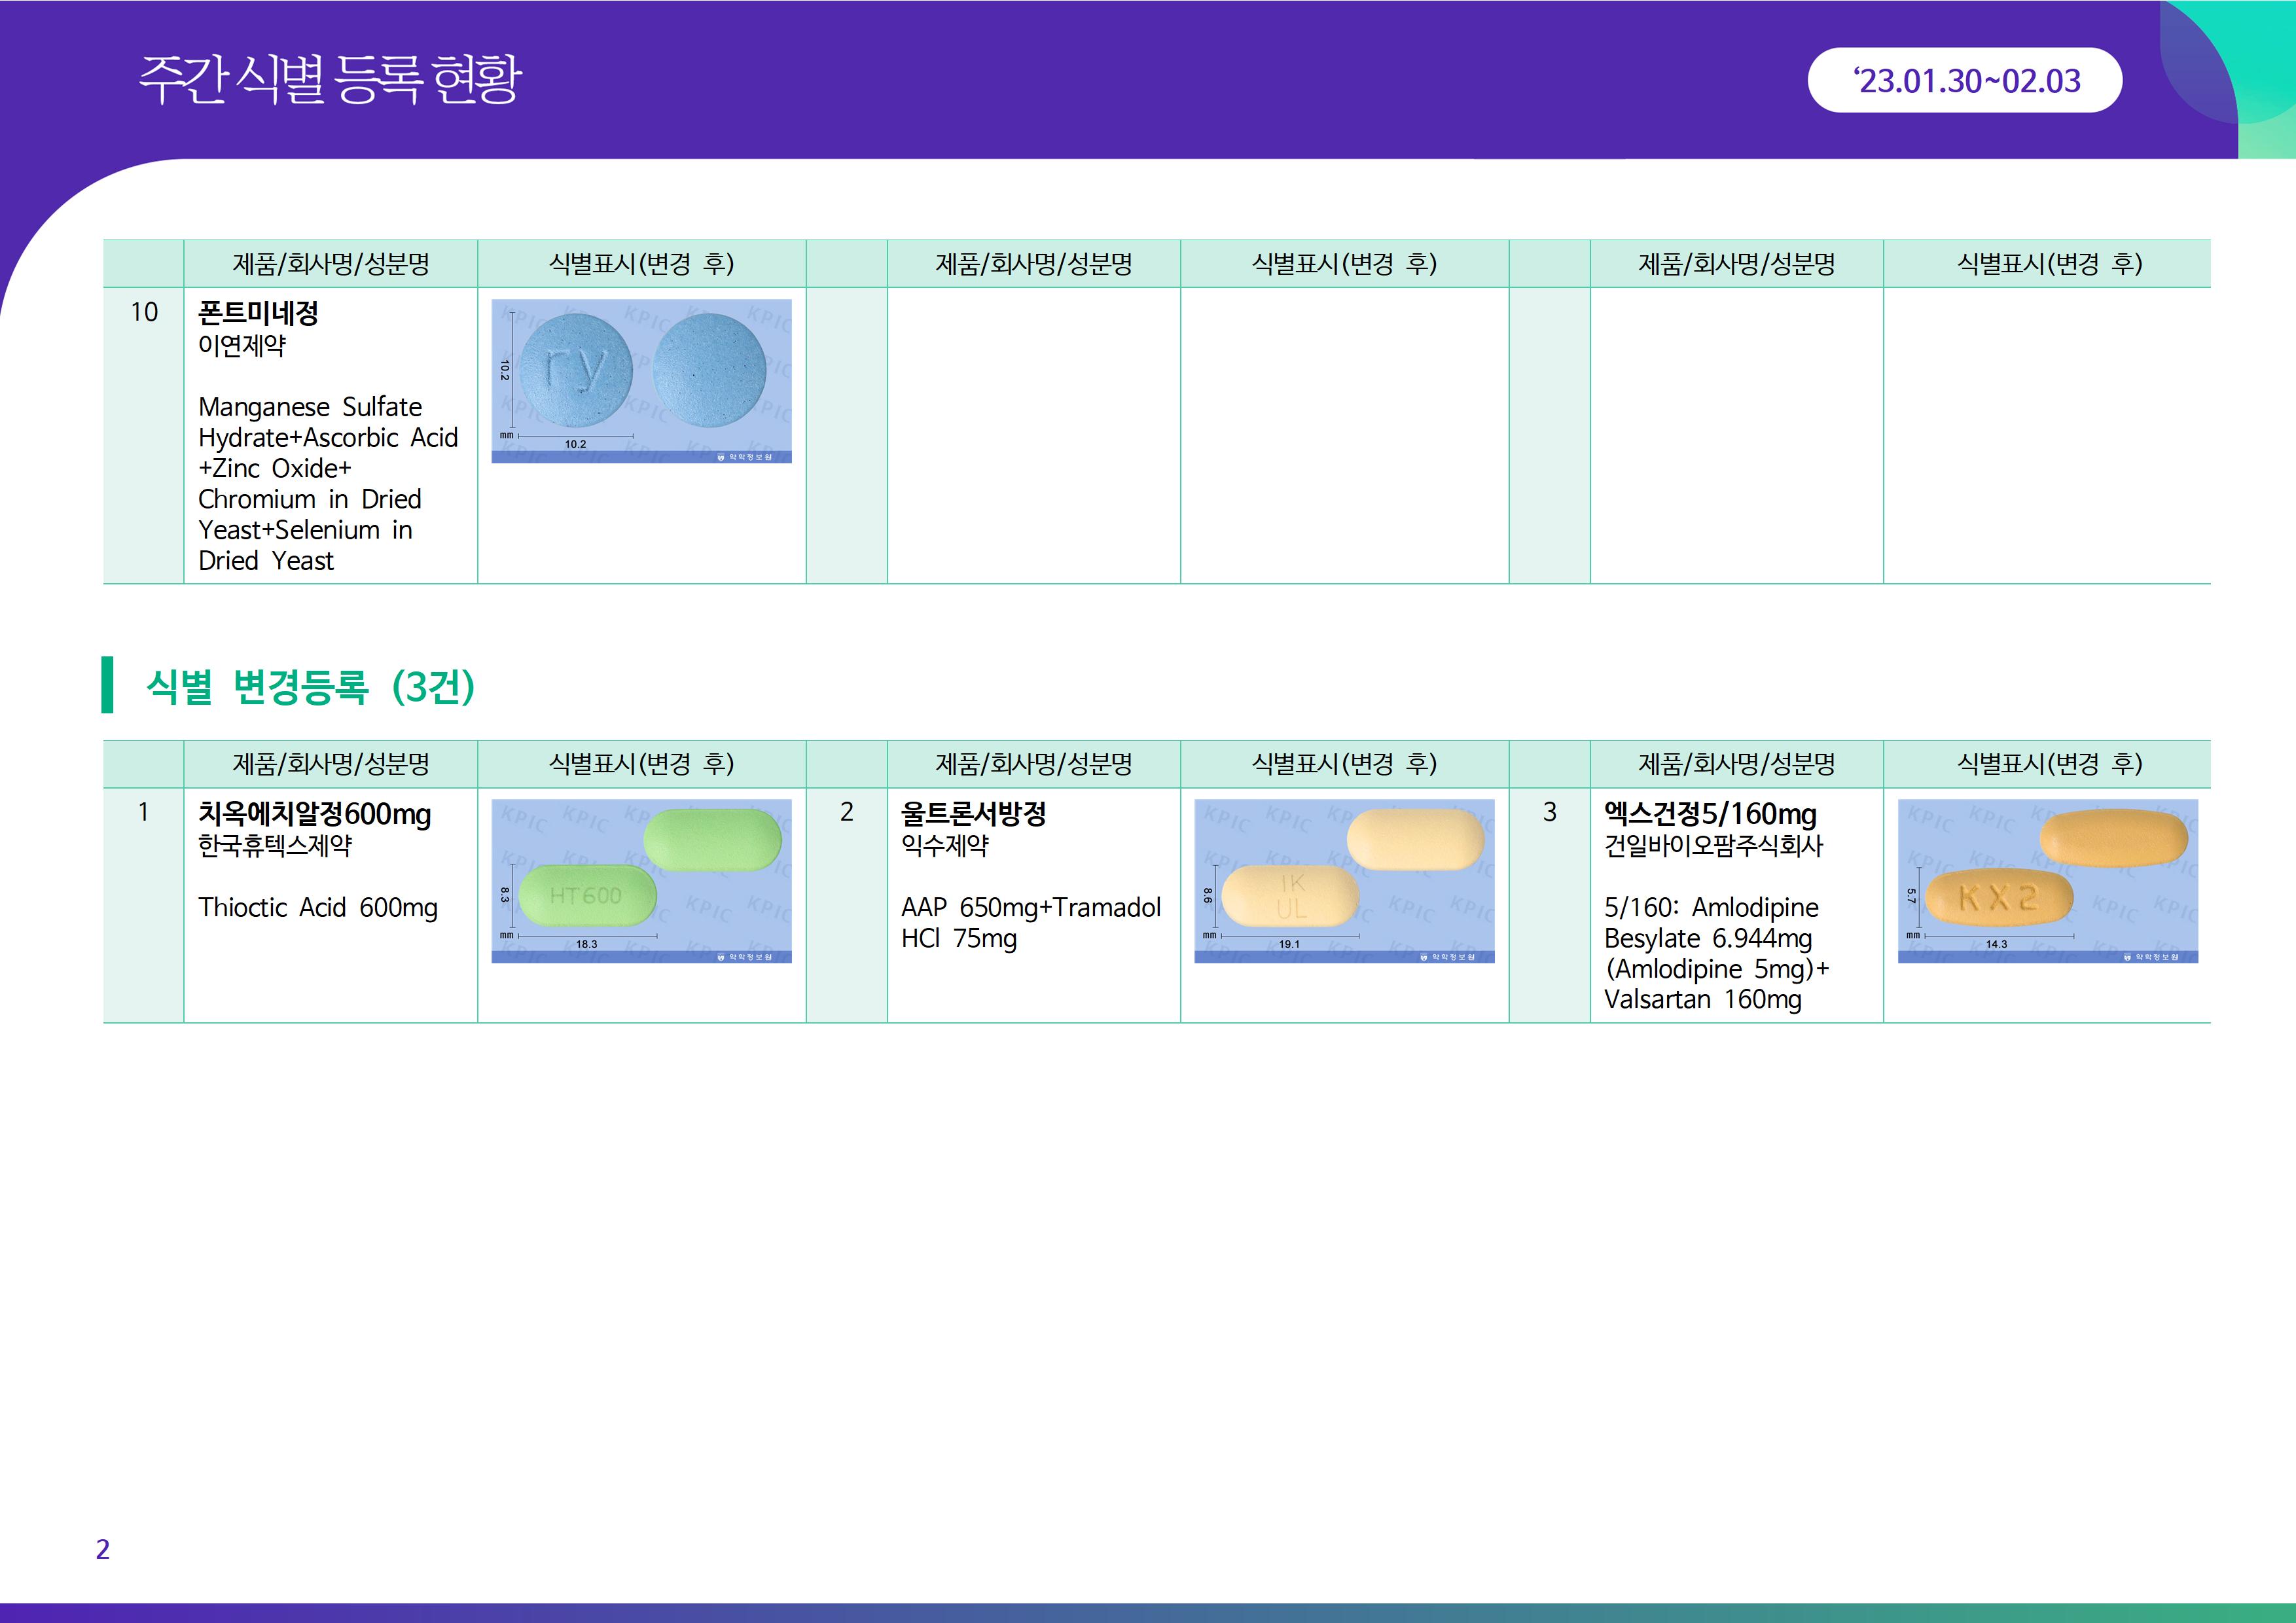Screen dimensions: 2296x1623
Task: Click the yellow IK UL tablet image
Action: click(x=1344, y=880)
